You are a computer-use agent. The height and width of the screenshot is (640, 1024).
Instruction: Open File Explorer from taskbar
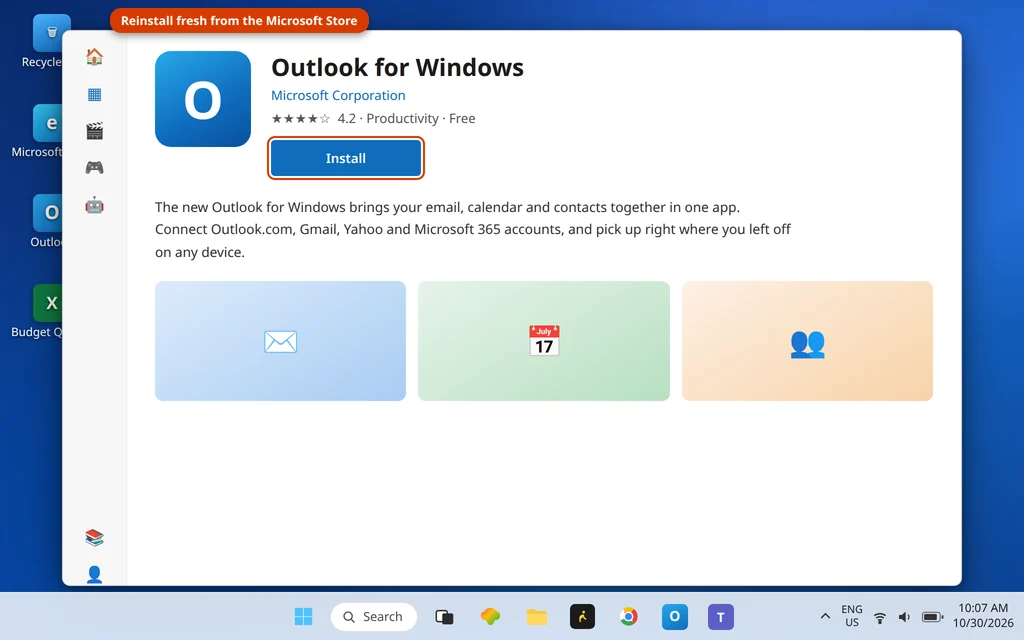tap(537, 616)
